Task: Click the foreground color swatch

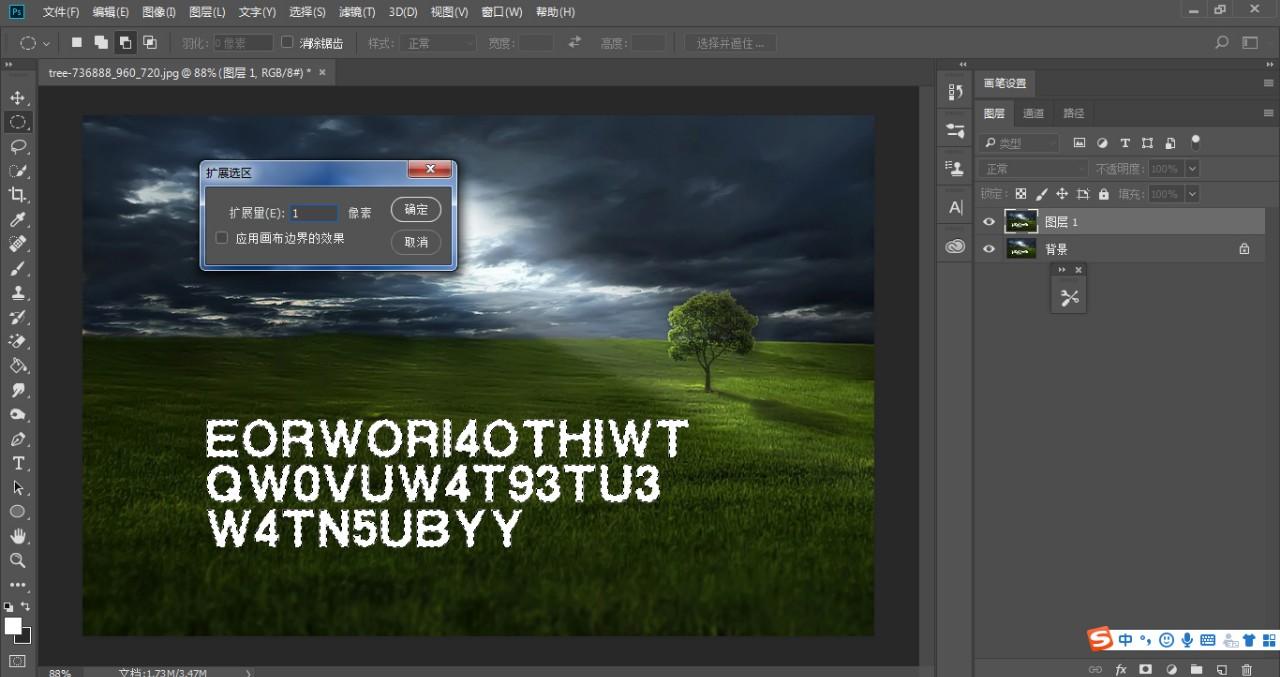Action: tap(13, 626)
